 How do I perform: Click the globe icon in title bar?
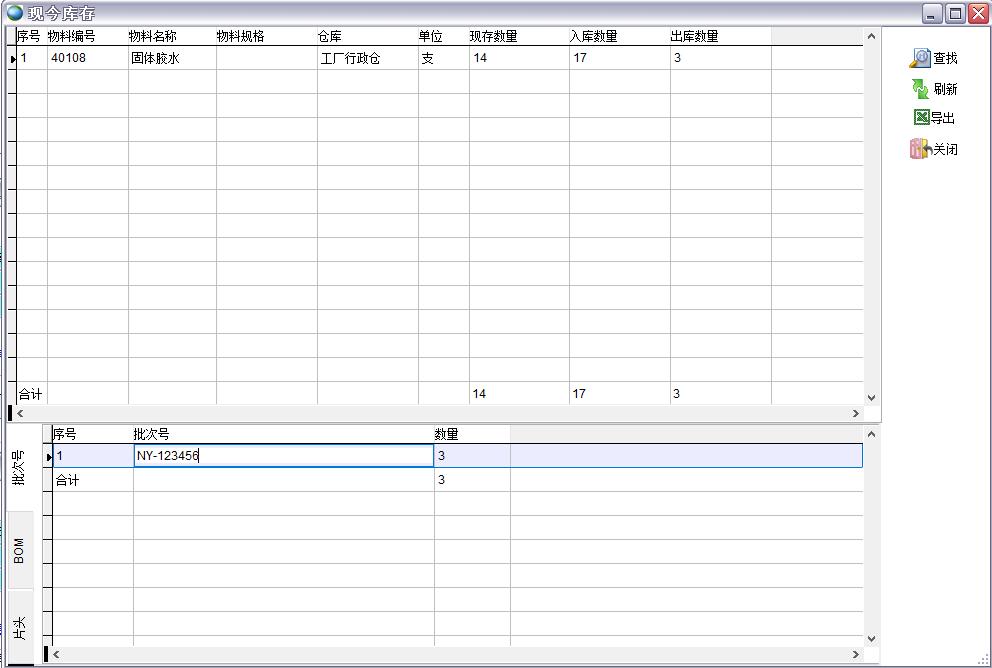15,13
